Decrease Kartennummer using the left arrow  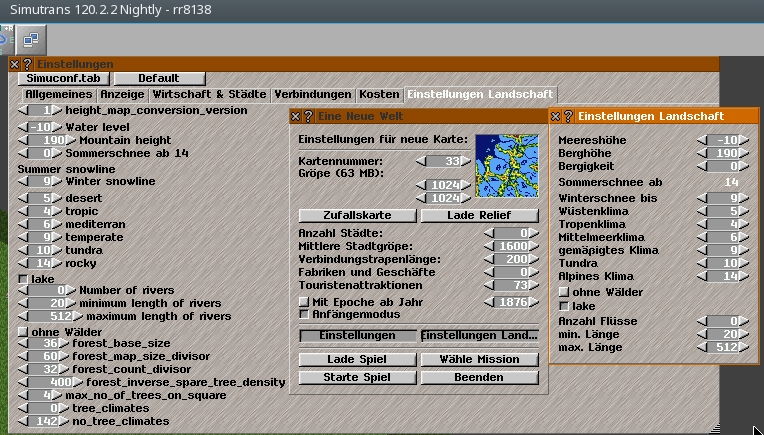(422, 161)
